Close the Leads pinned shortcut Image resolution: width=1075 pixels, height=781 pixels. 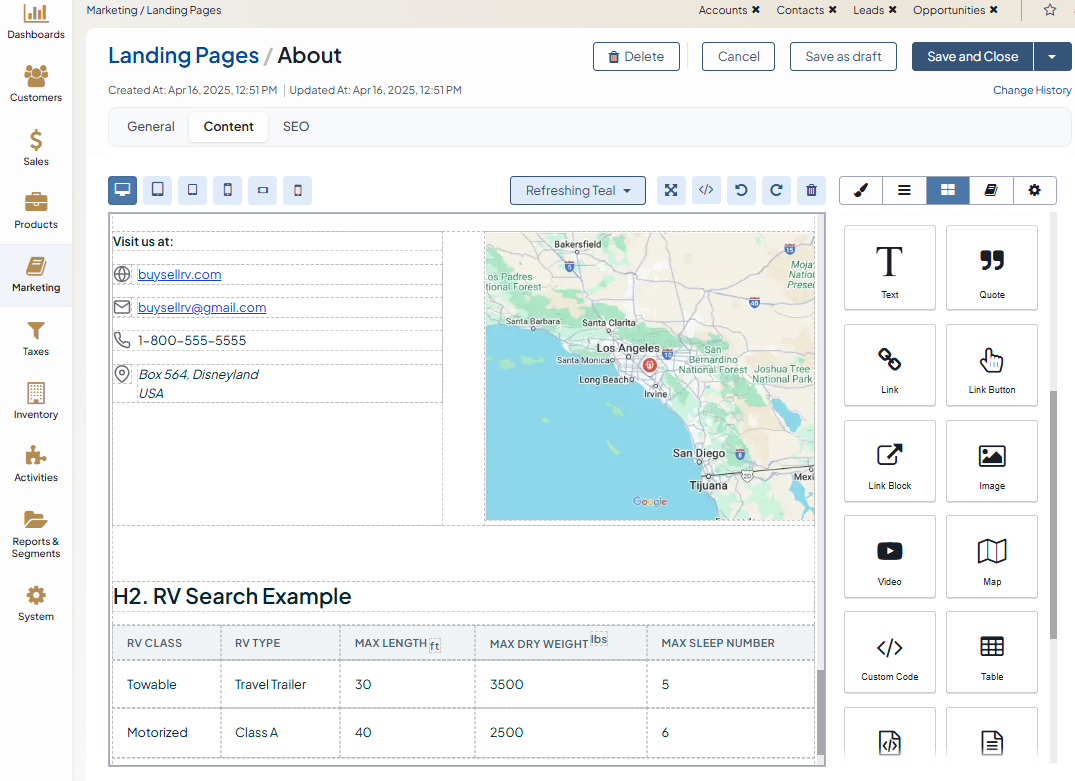[891, 10]
